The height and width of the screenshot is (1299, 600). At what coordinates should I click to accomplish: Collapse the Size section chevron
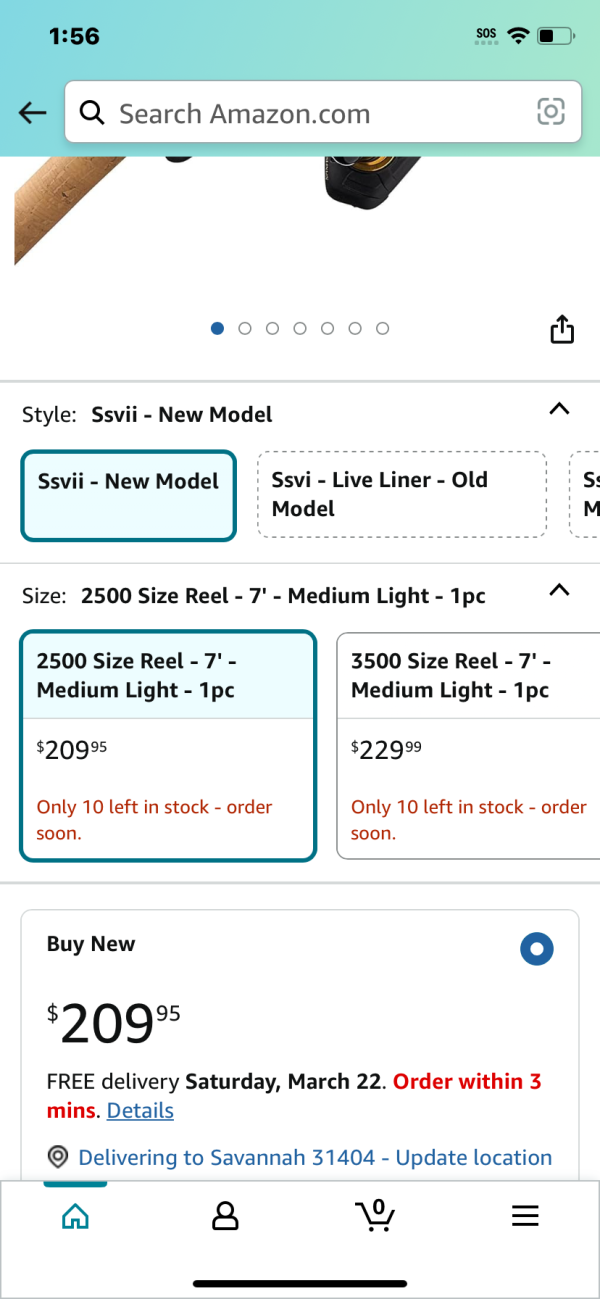[560, 590]
